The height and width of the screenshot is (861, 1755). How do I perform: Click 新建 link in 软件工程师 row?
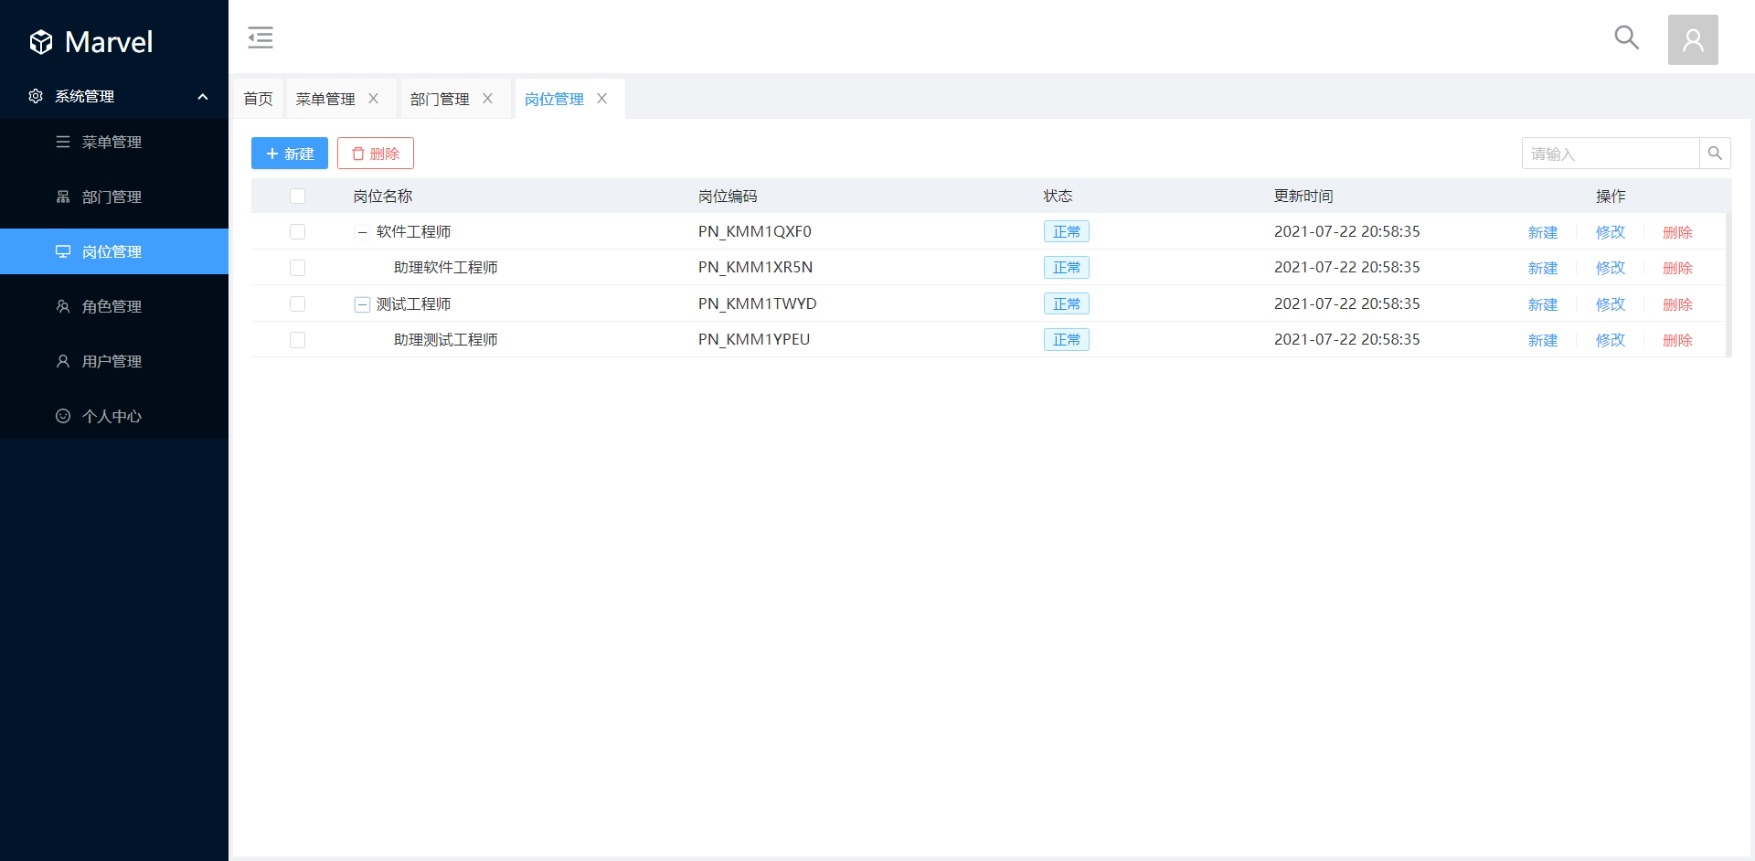tap(1543, 232)
